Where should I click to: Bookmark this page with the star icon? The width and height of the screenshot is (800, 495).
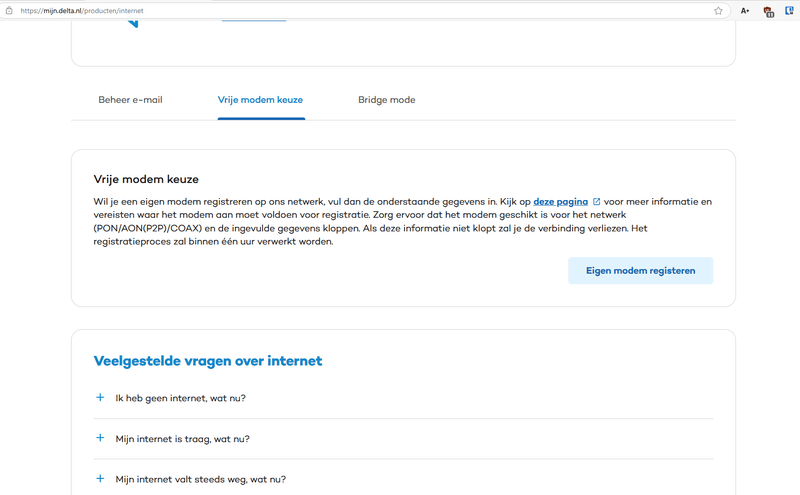718,11
